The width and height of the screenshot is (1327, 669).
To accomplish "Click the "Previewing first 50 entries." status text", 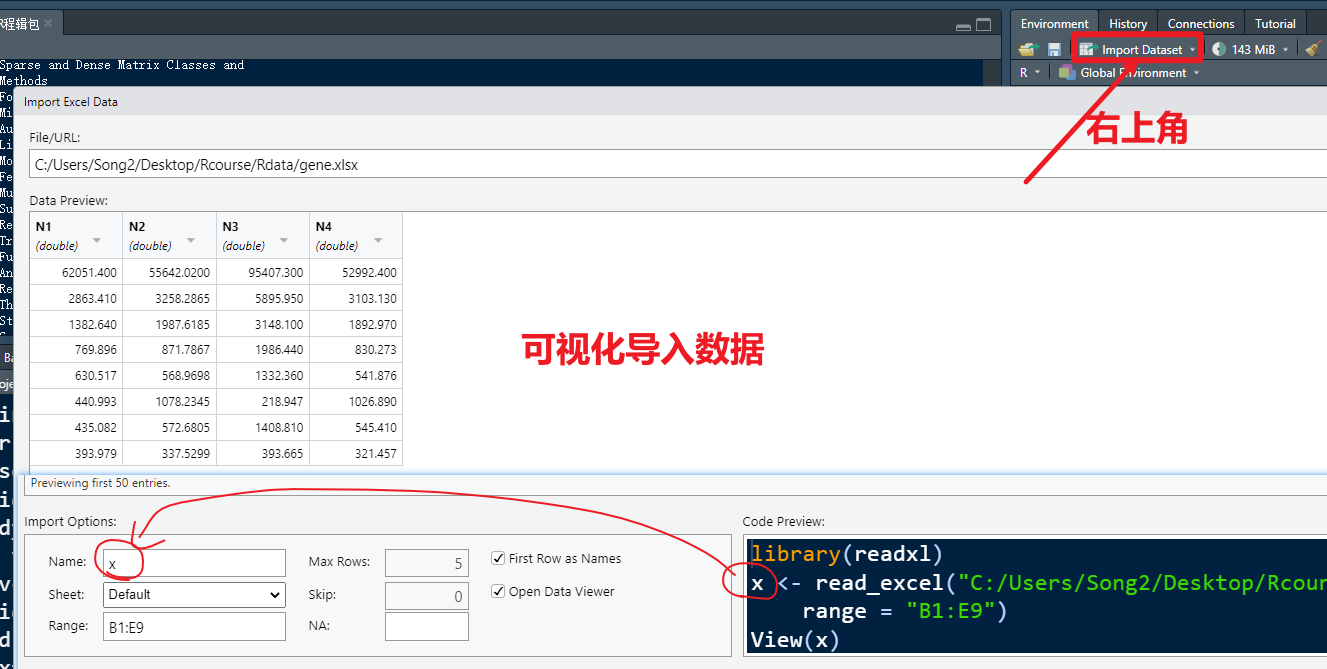I will (100, 483).
